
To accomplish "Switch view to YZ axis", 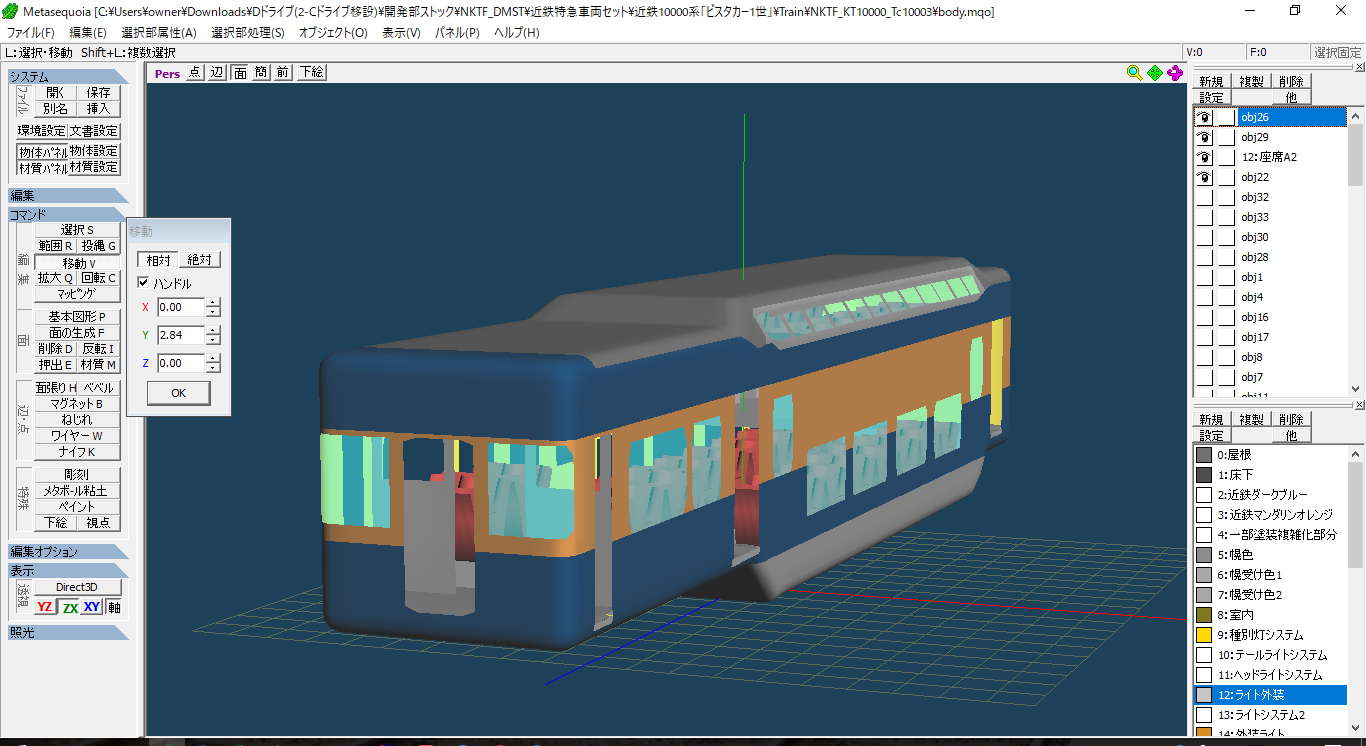I will coord(45,607).
